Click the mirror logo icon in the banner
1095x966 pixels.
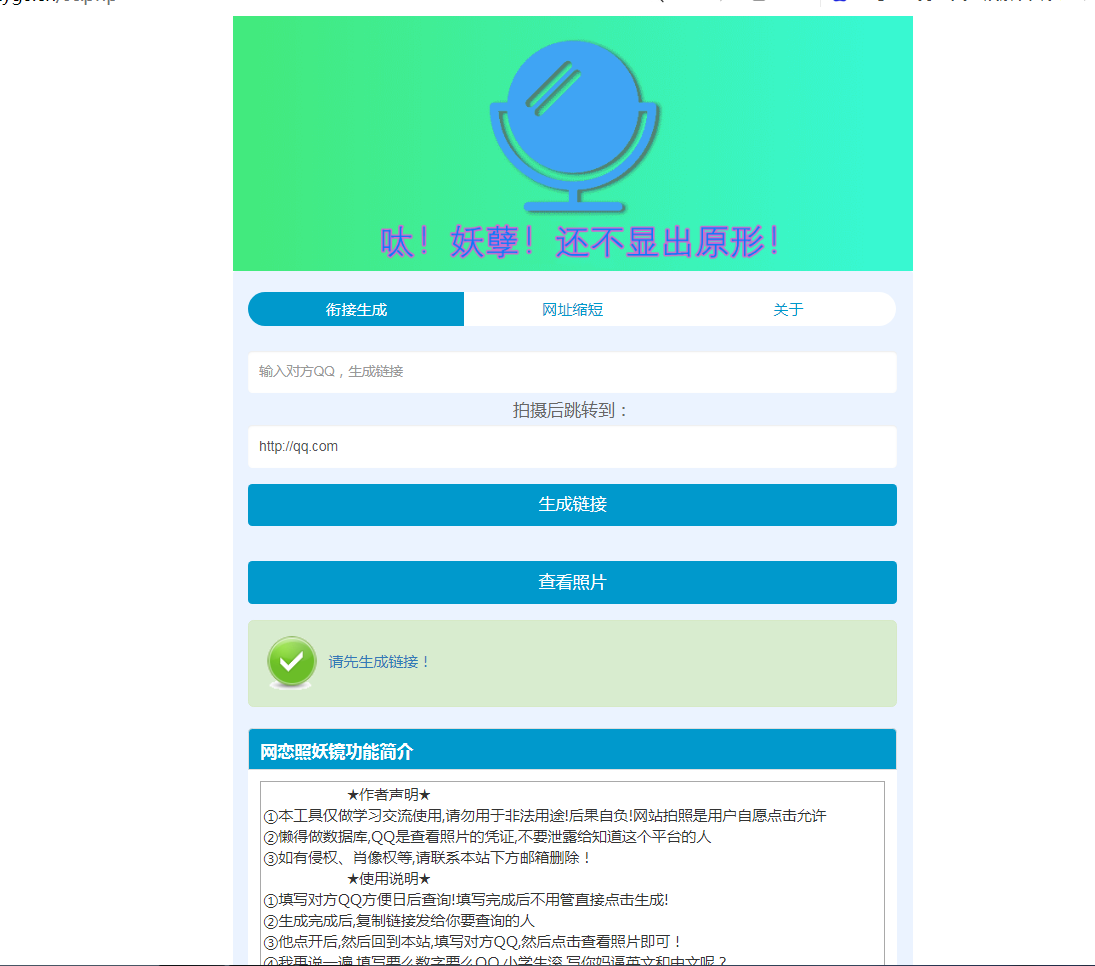click(572, 120)
